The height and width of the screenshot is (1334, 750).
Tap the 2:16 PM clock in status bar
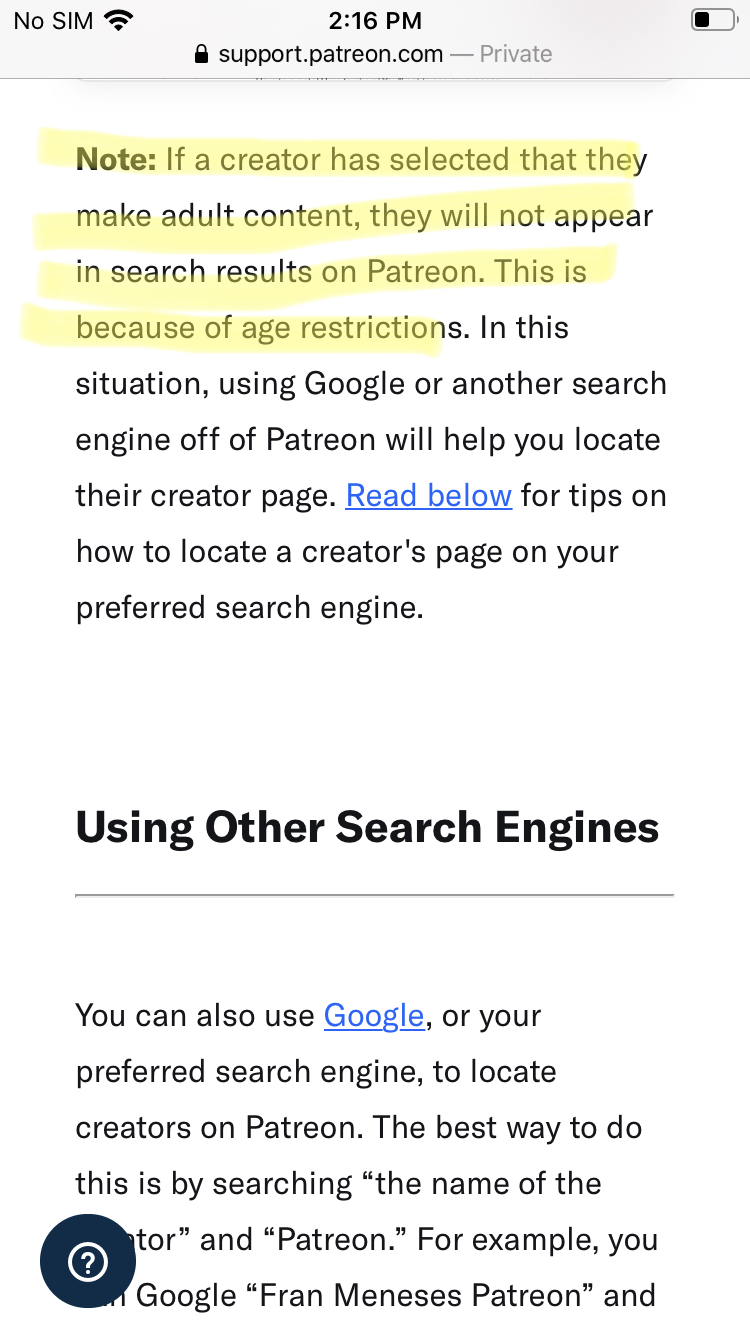375,20
